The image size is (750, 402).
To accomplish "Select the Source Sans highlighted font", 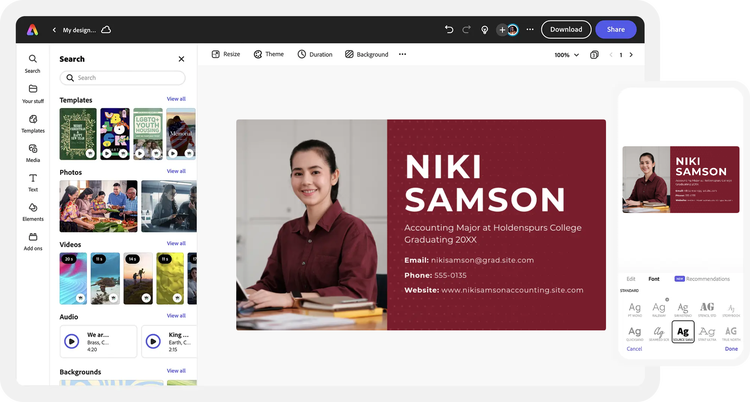I will (683, 332).
